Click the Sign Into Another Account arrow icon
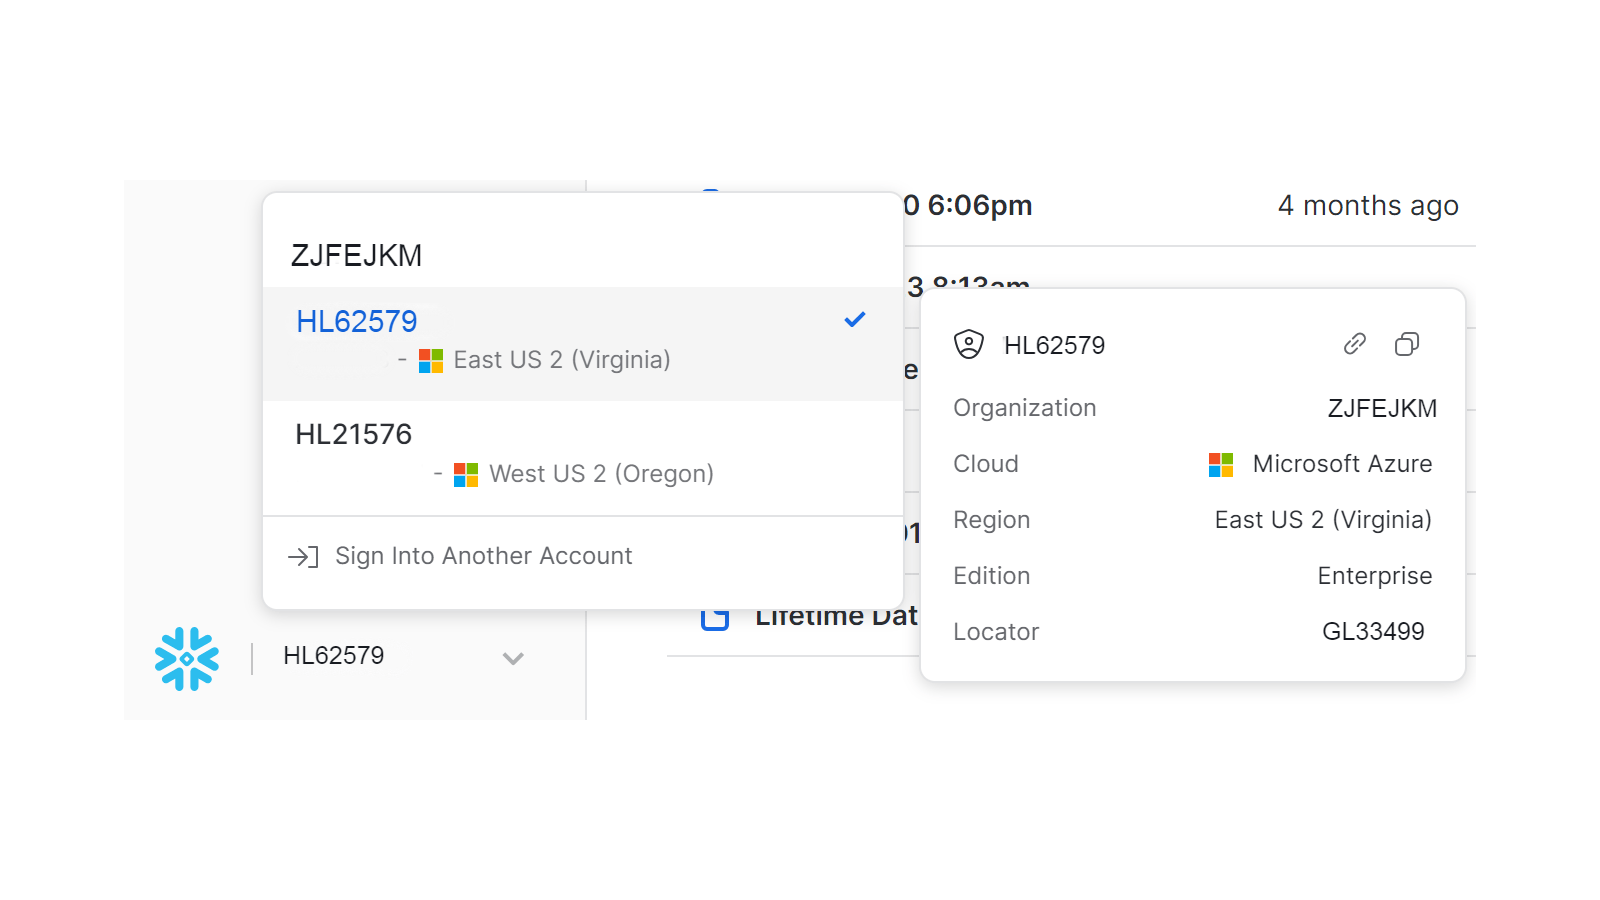The height and width of the screenshot is (900, 1600). (303, 557)
